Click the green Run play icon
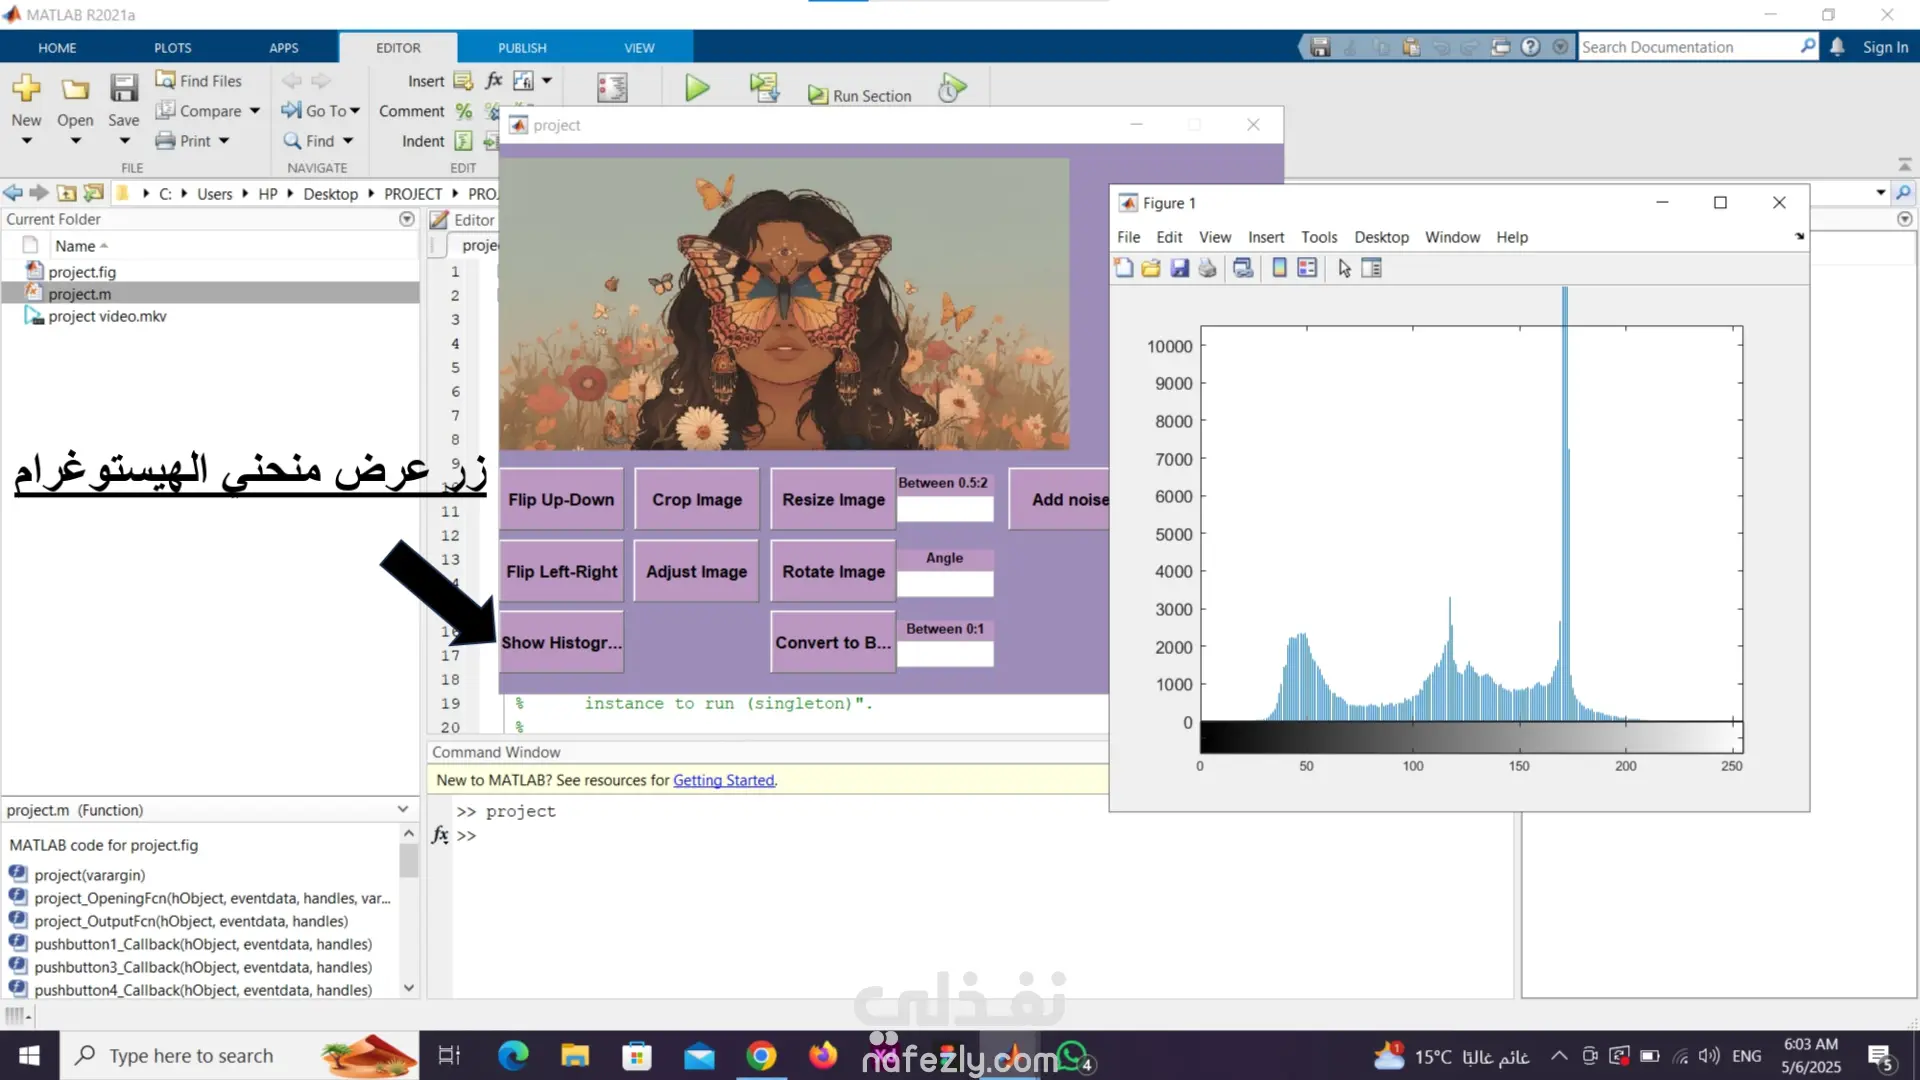Viewport: 1920px width, 1080px height. pyautogui.click(x=697, y=88)
